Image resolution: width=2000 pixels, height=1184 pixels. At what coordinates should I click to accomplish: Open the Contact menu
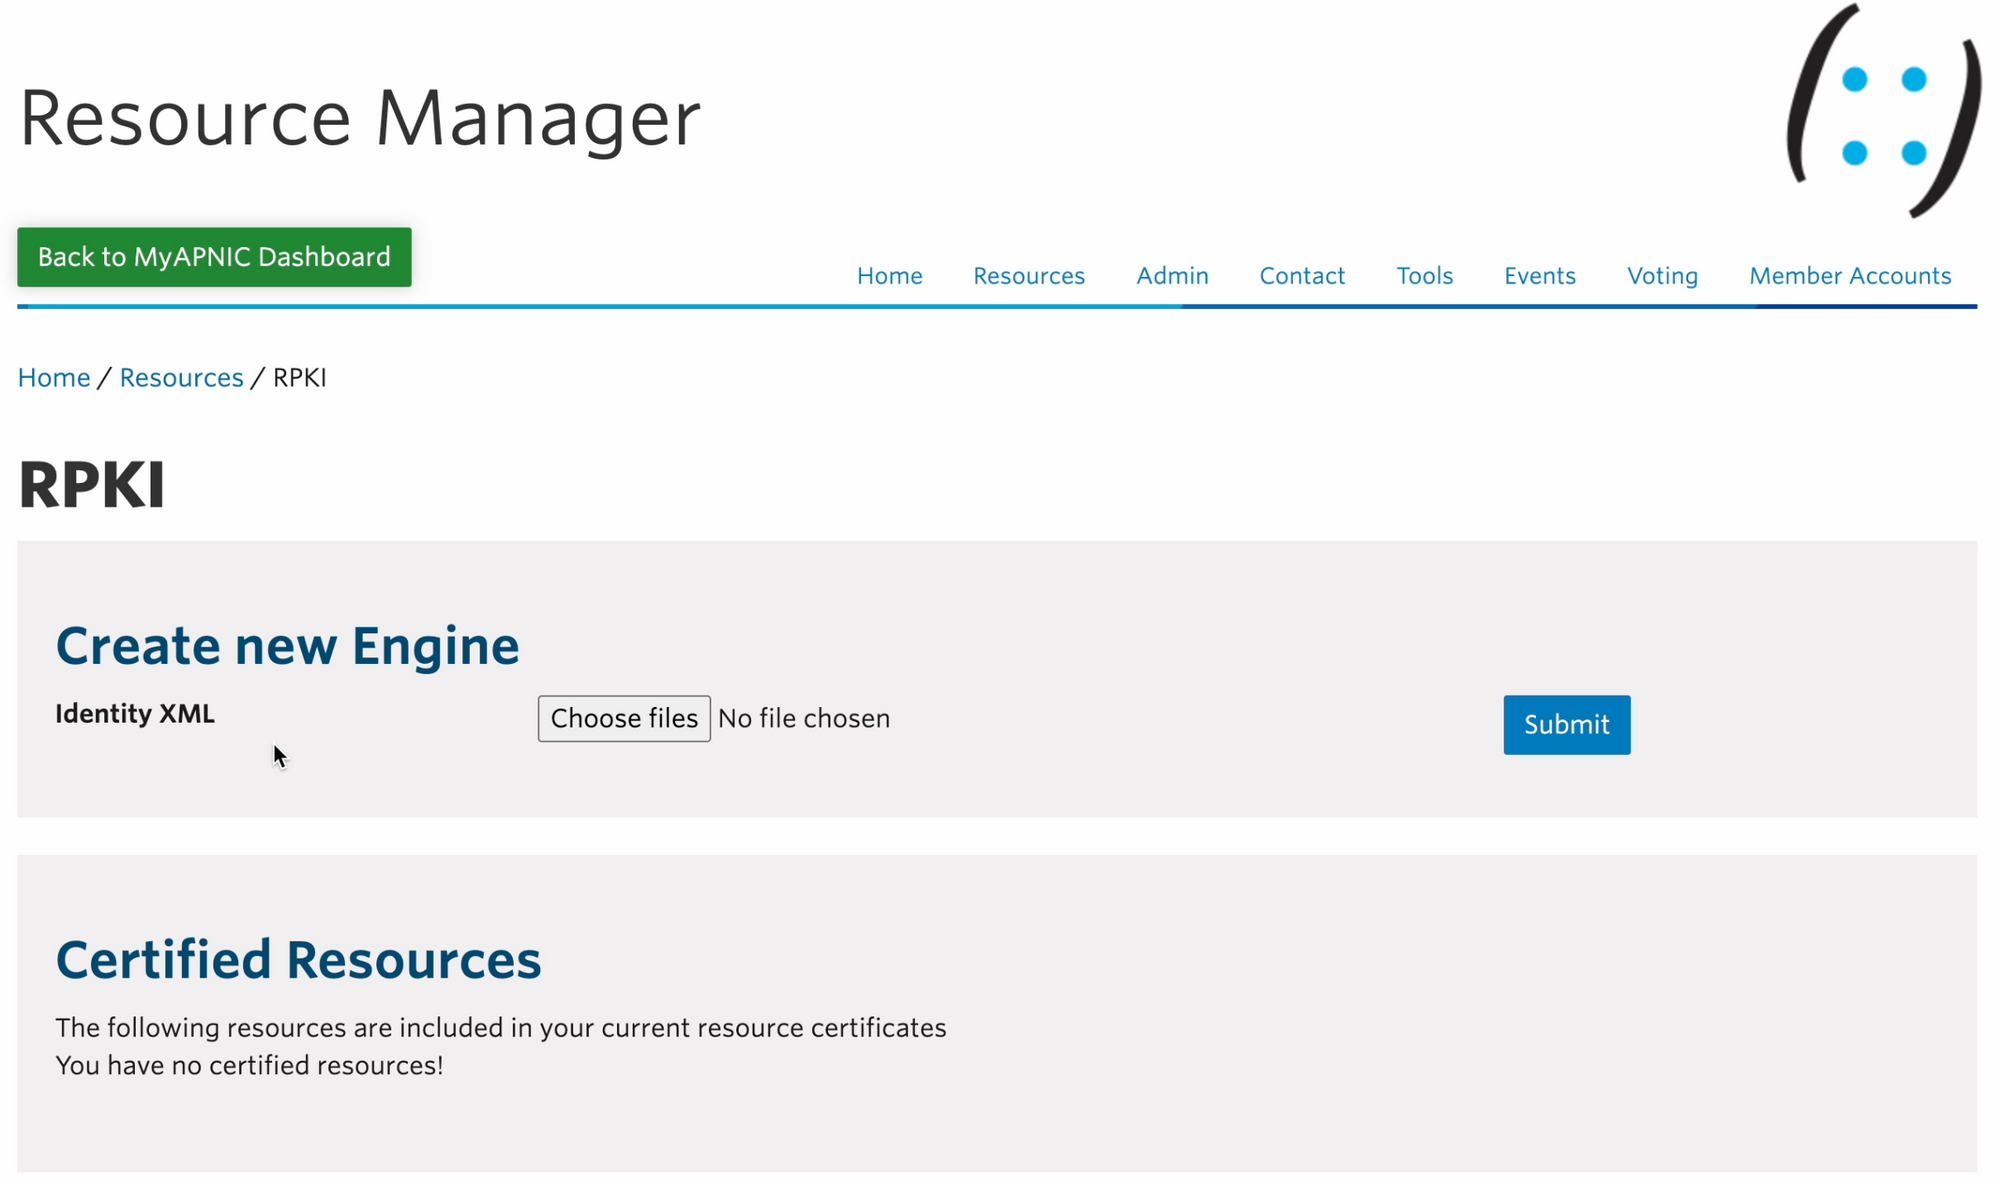[x=1301, y=276]
